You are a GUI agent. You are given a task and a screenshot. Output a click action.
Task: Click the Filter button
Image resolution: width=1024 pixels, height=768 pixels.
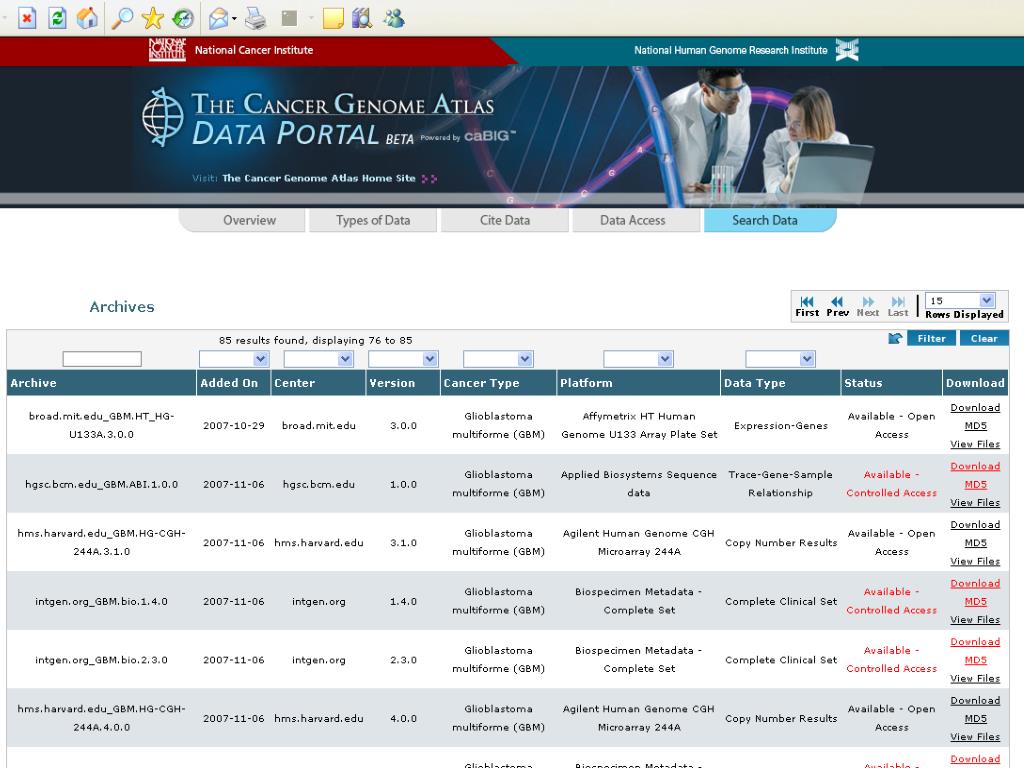coord(931,338)
